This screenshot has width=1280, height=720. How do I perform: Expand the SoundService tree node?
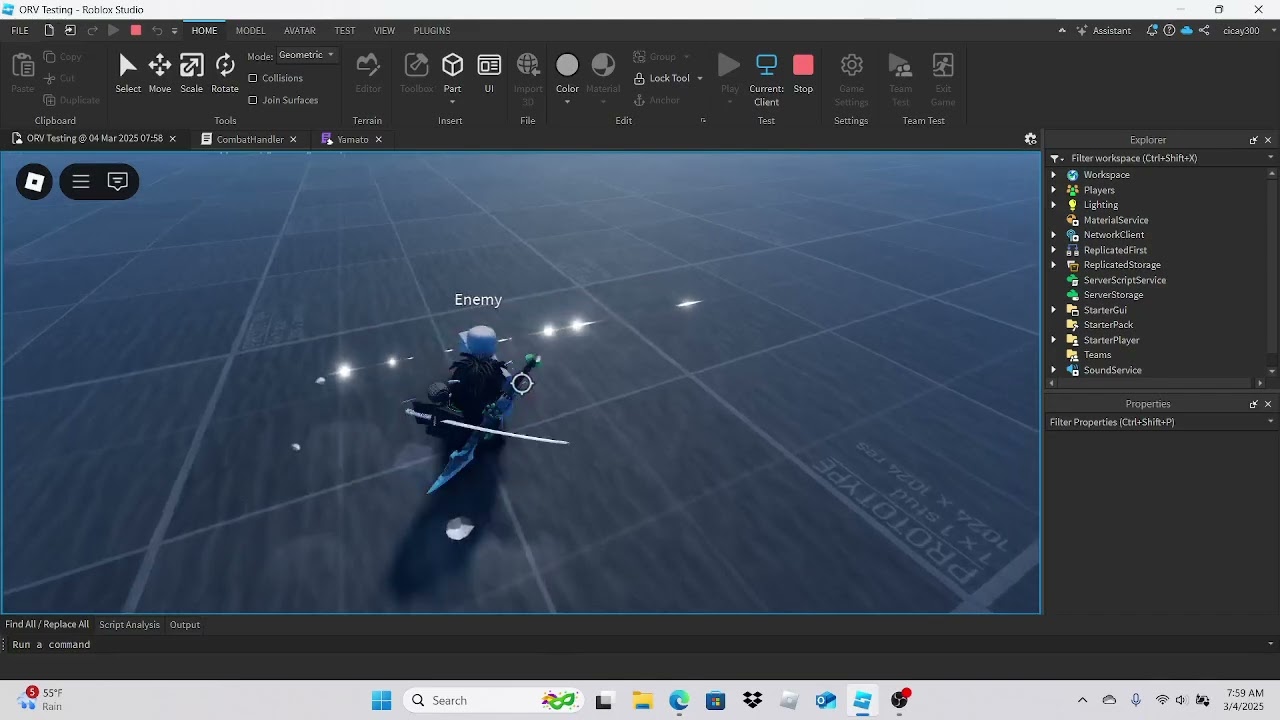tap(1053, 370)
